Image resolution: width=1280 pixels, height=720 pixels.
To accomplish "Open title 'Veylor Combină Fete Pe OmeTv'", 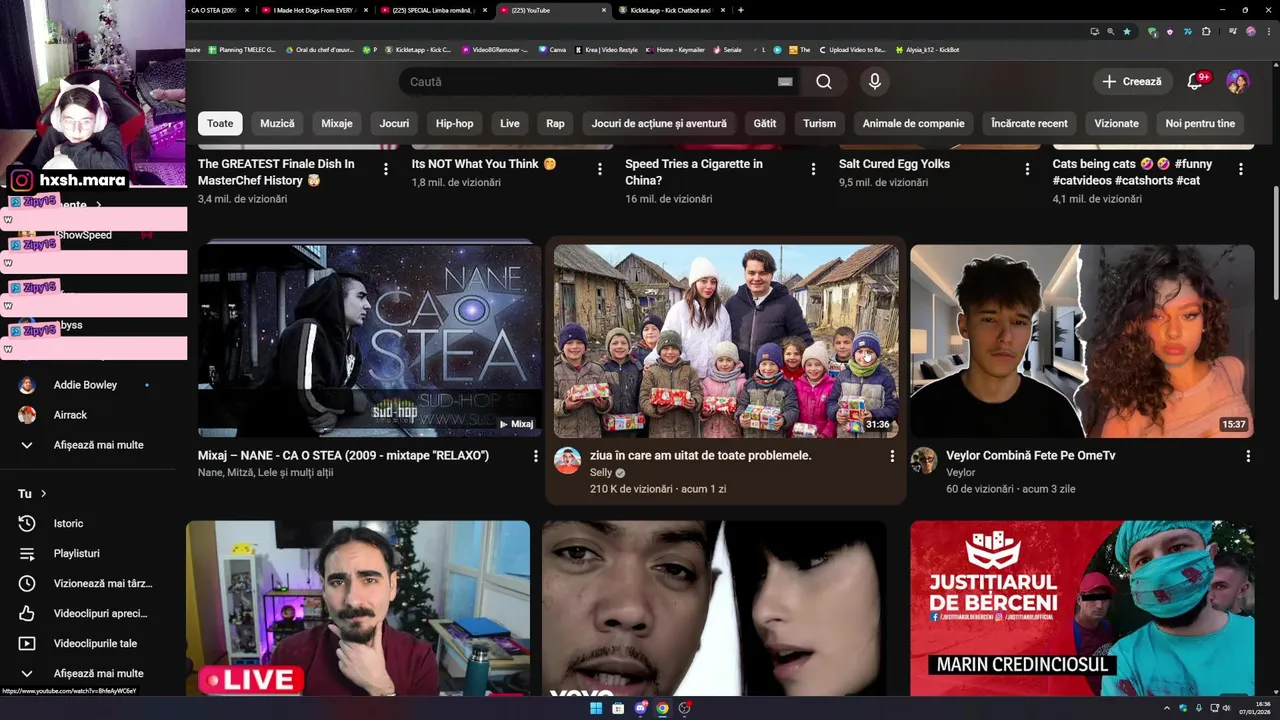I will pyautogui.click(x=1031, y=456).
